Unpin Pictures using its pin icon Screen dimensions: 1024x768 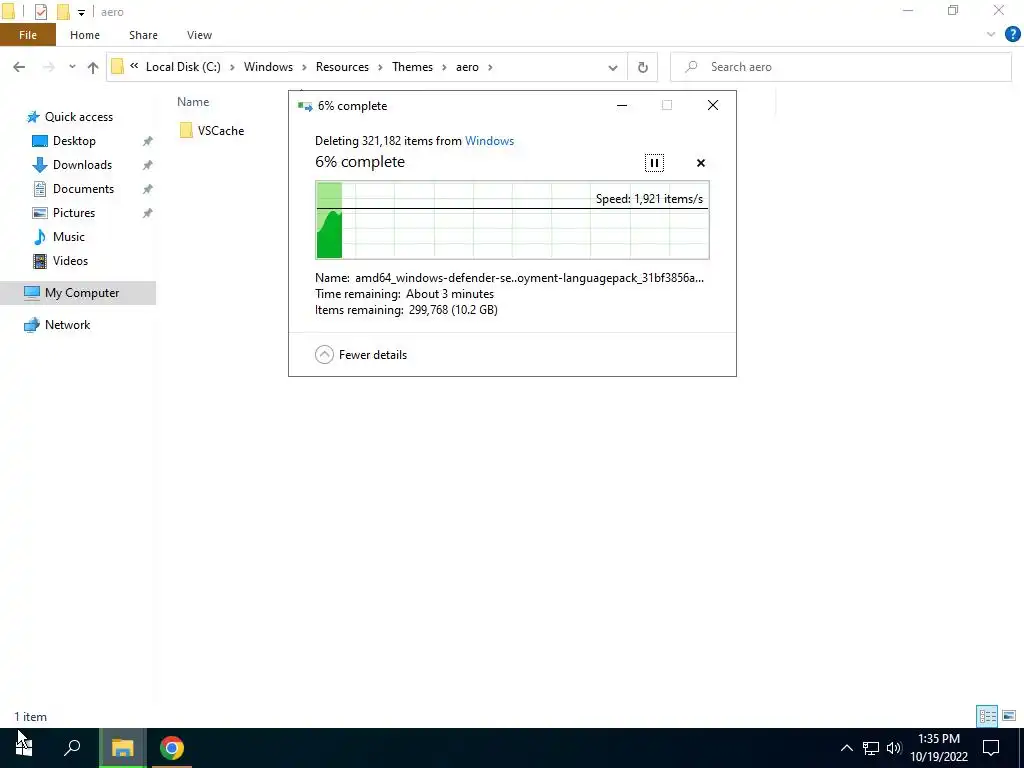(148, 213)
